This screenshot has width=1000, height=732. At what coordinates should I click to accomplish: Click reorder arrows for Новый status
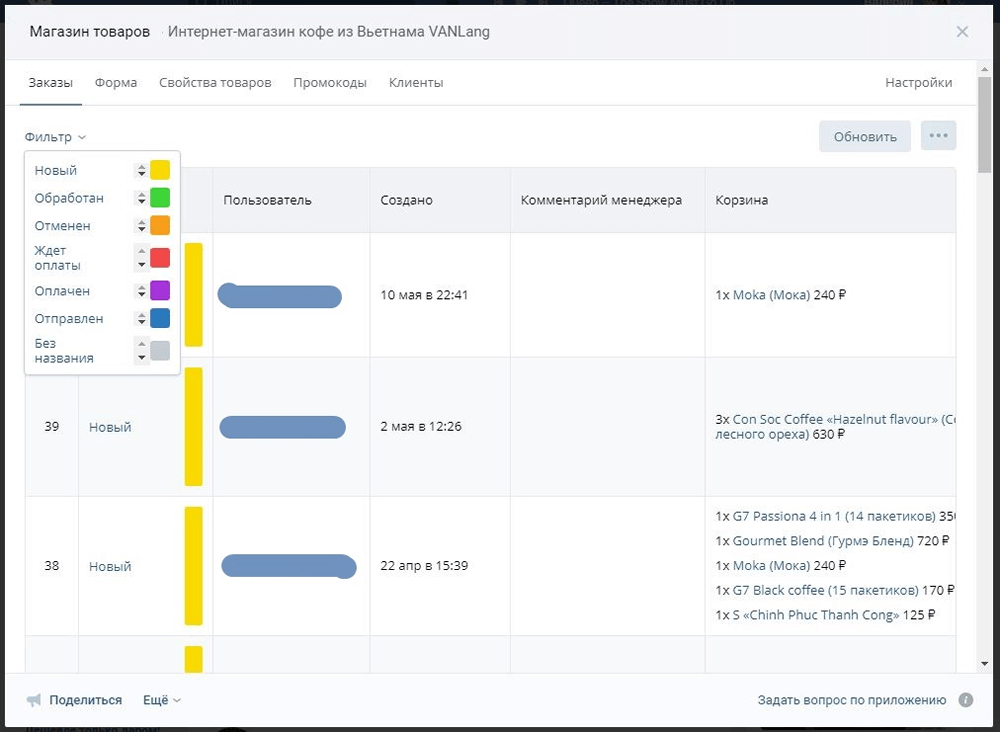click(142, 170)
